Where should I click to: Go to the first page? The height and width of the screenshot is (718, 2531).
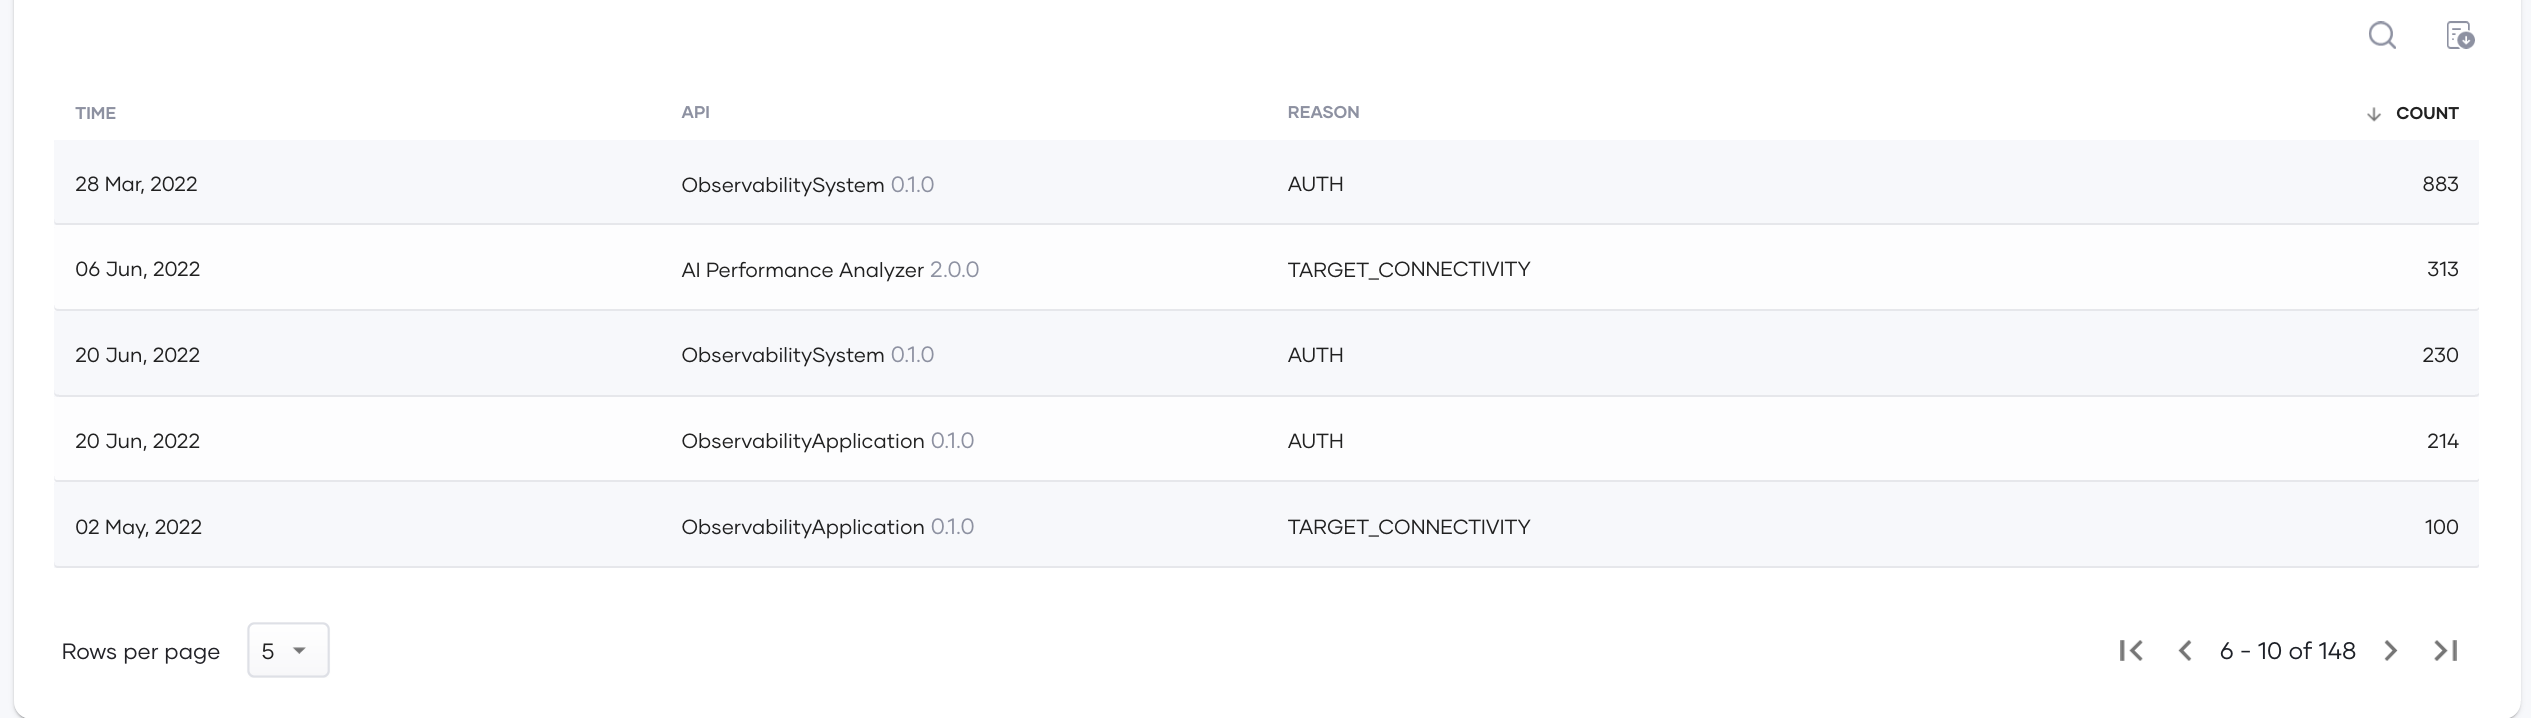click(2131, 651)
